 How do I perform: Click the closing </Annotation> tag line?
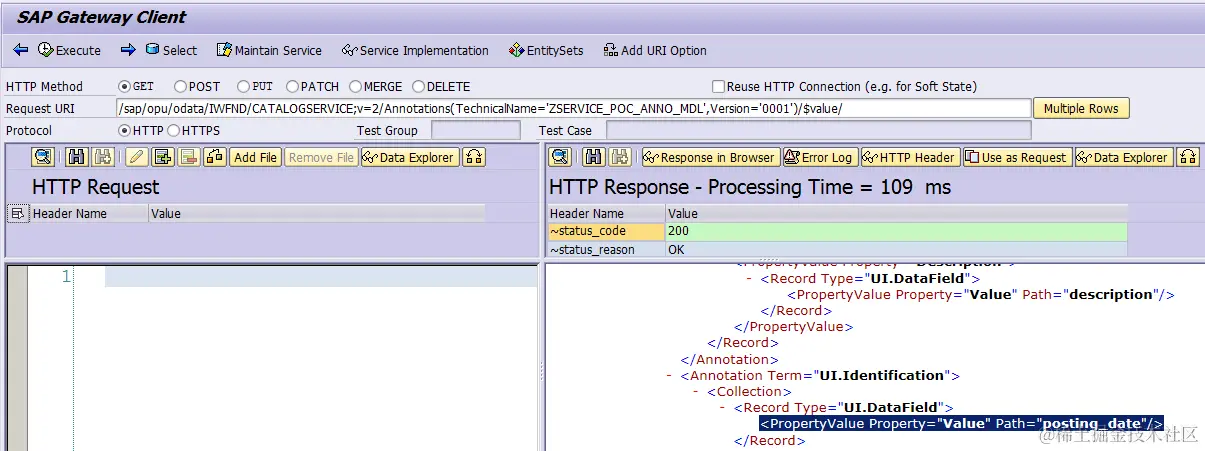(x=729, y=359)
